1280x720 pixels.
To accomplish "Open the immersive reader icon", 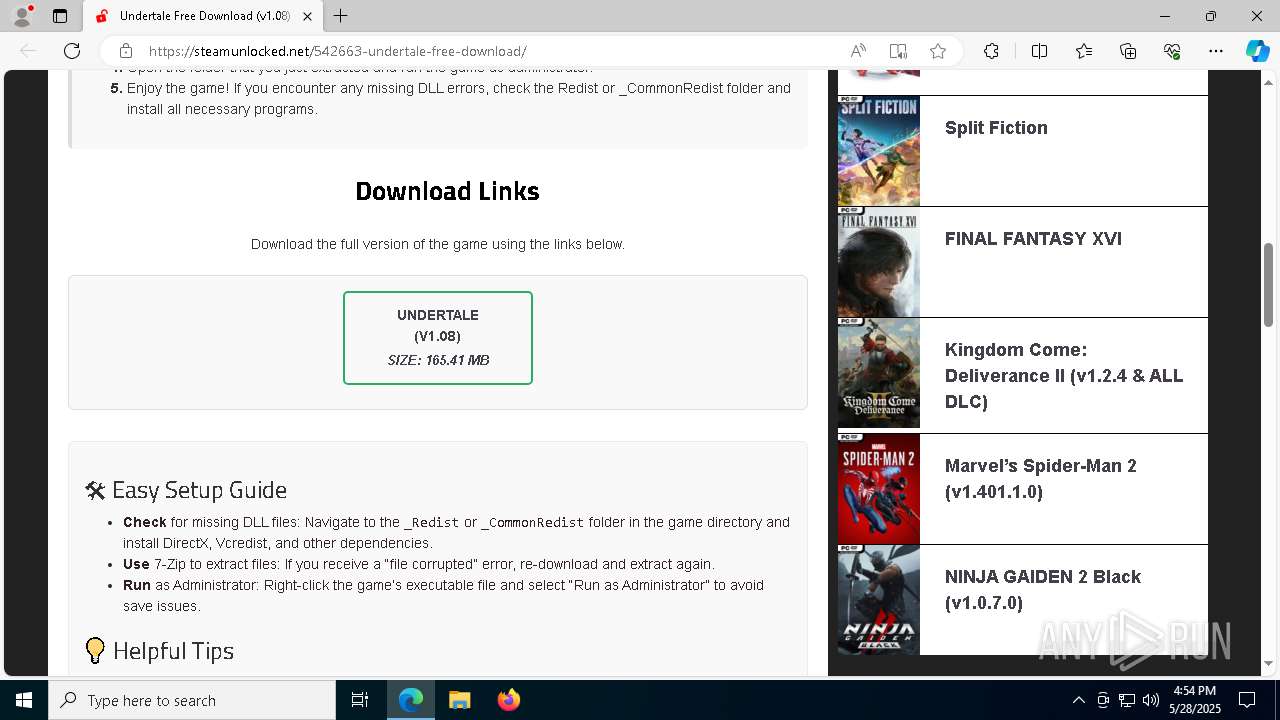I will pos(898,51).
